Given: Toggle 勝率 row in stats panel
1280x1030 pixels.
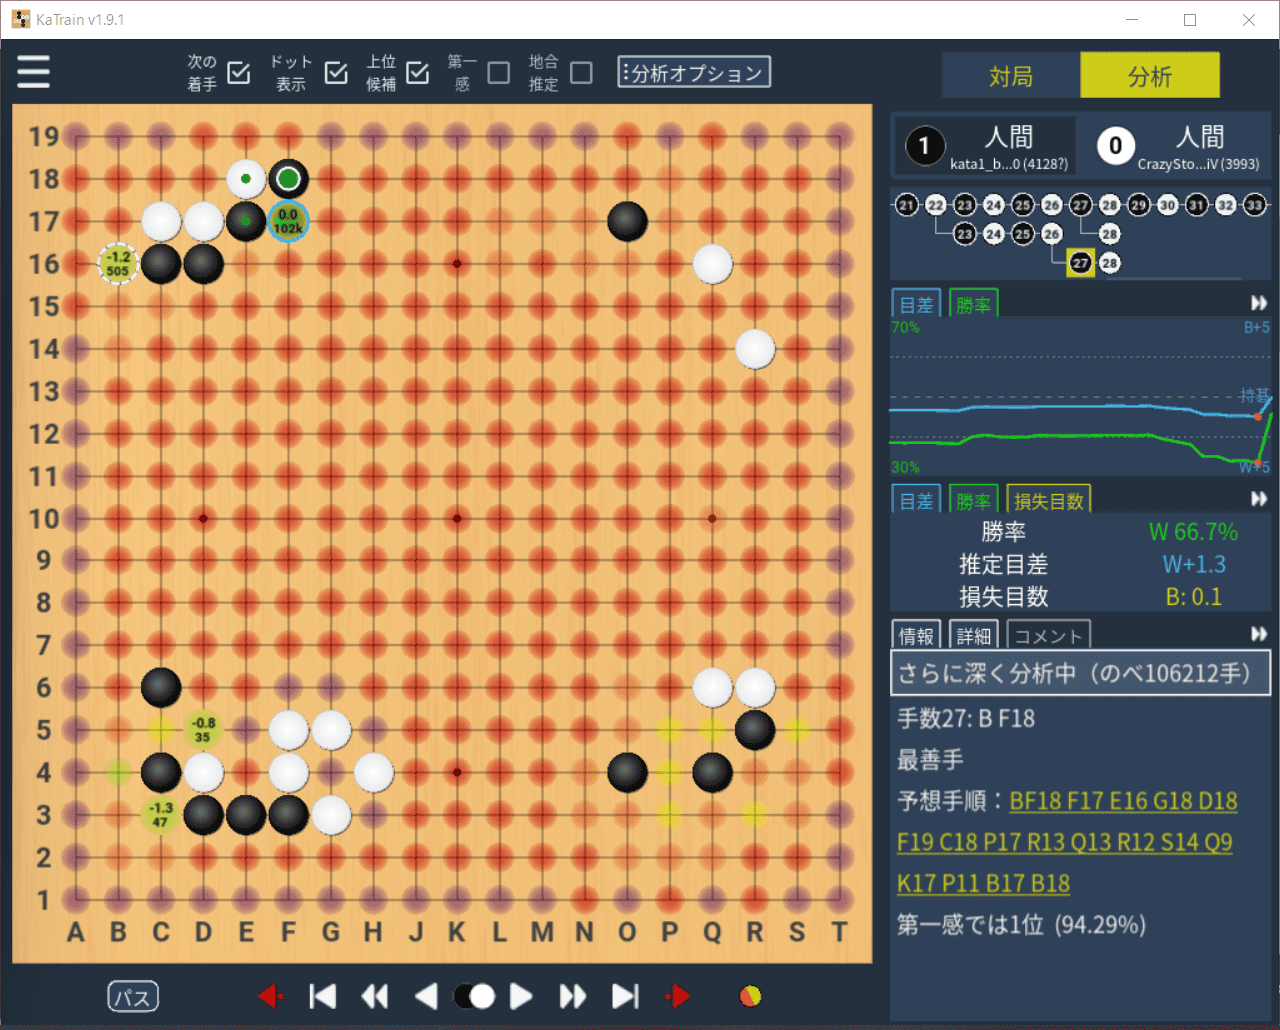Looking at the screenshot, I should tap(973, 500).
